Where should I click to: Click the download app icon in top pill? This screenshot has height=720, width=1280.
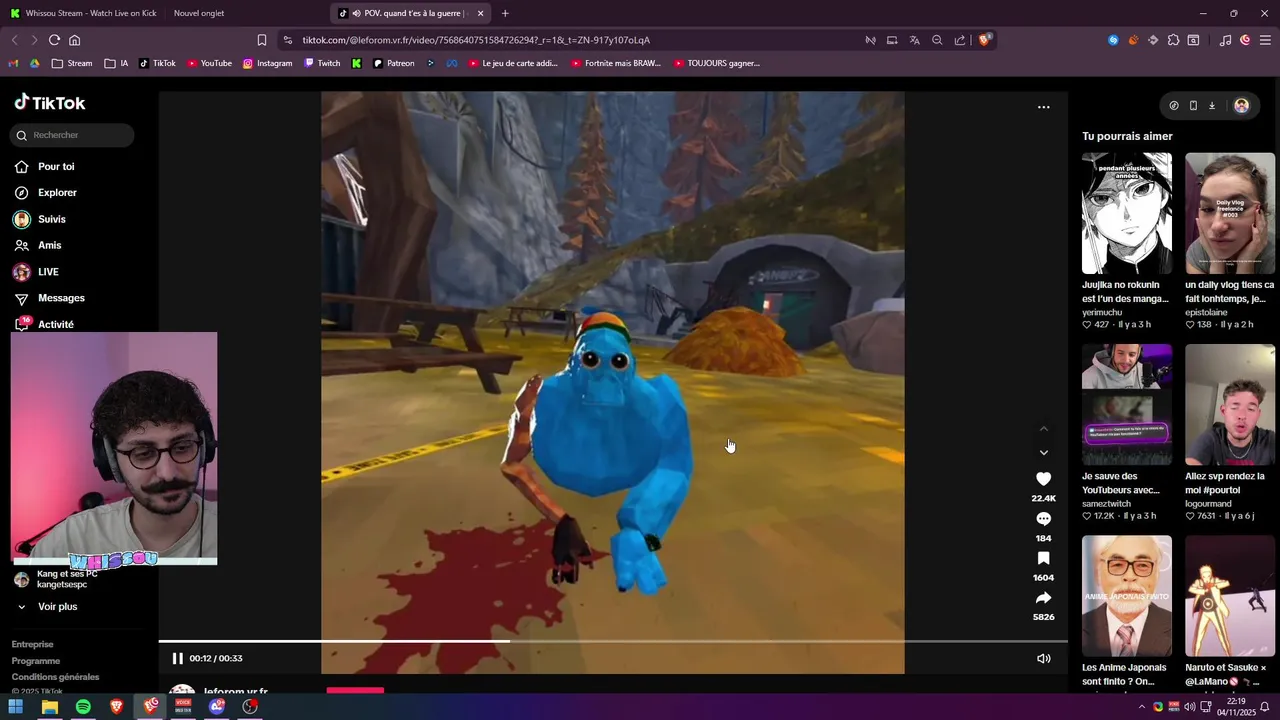point(1212,105)
